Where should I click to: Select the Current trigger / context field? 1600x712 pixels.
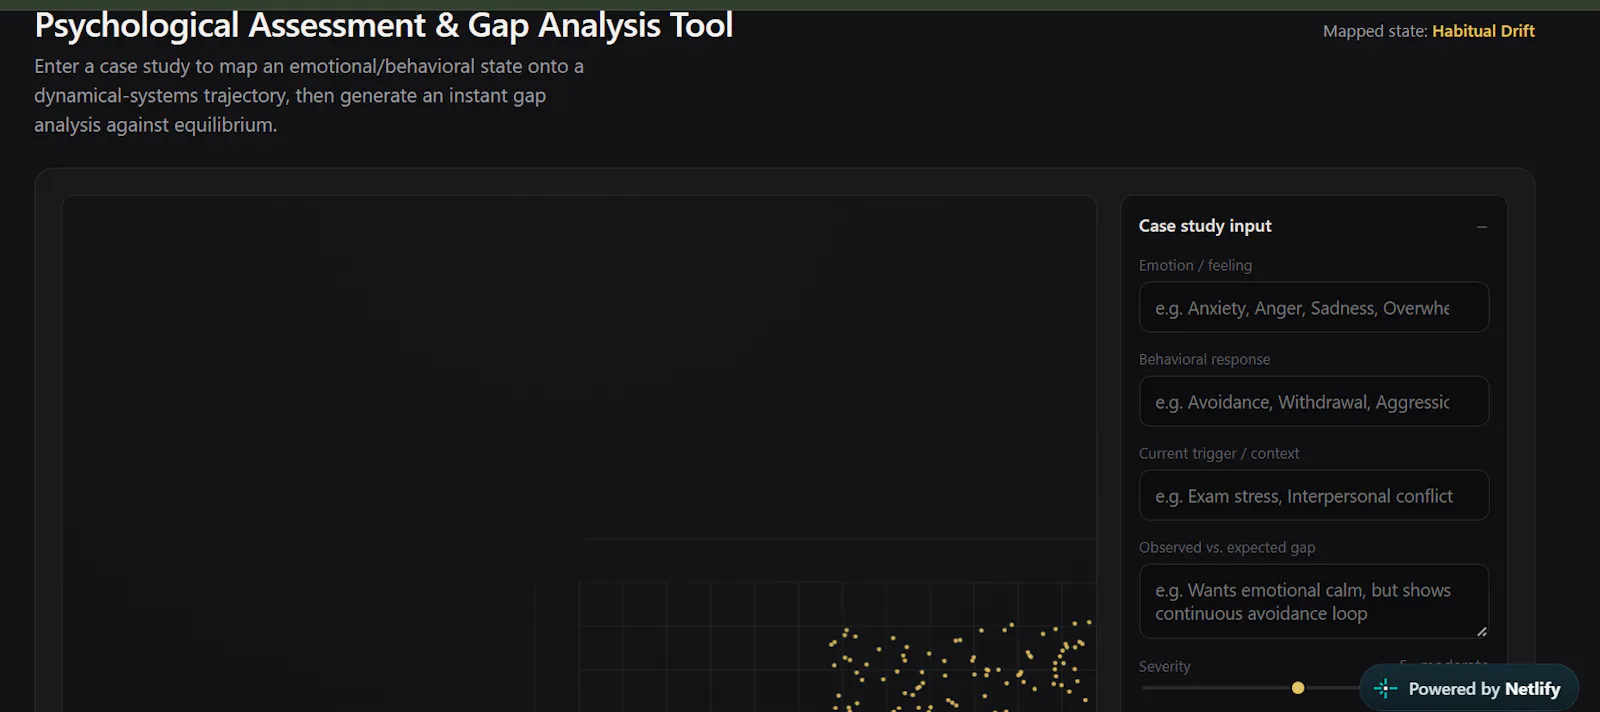(x=1314, y=495)
